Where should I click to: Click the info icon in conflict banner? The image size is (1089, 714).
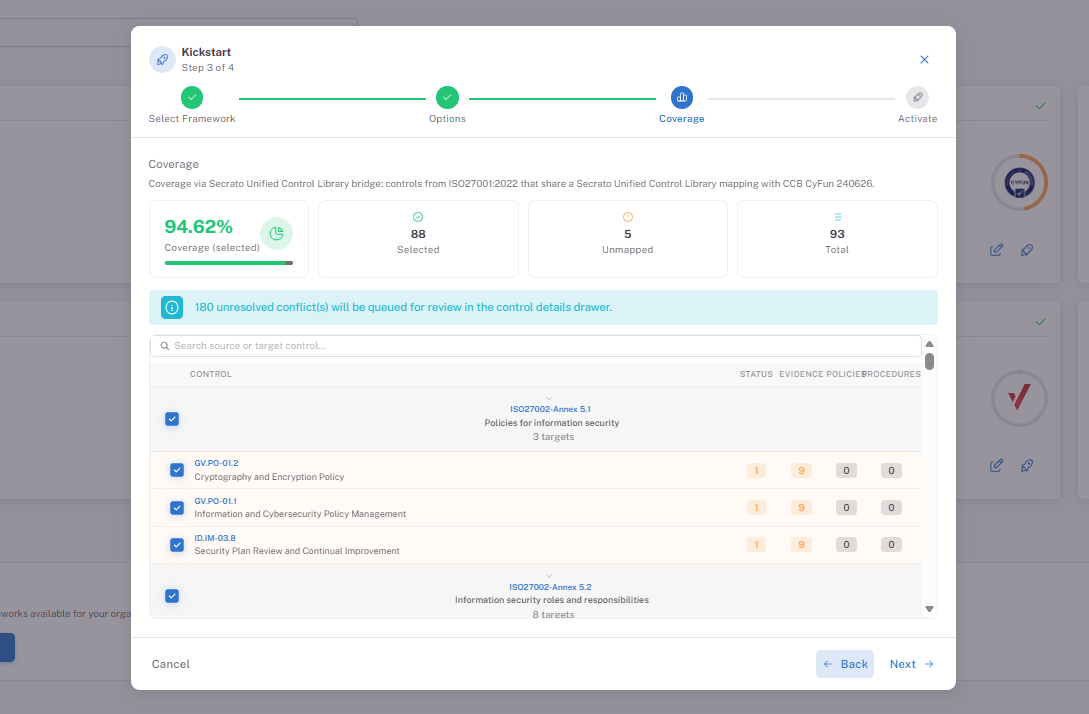(x=172, y=308)
